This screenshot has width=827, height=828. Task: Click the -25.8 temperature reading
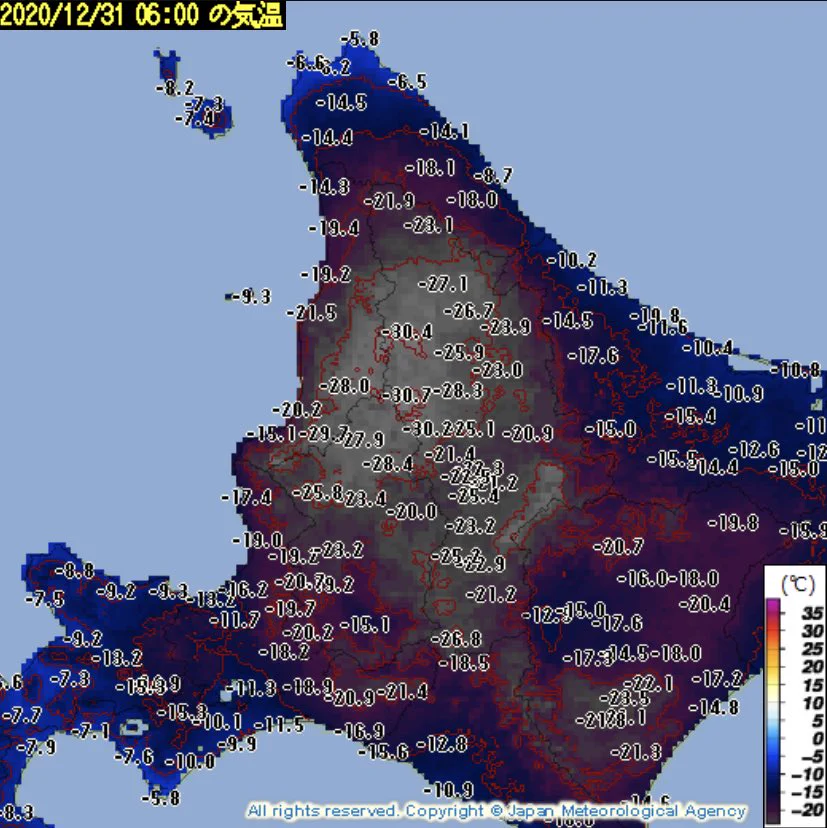pos(318,493)
